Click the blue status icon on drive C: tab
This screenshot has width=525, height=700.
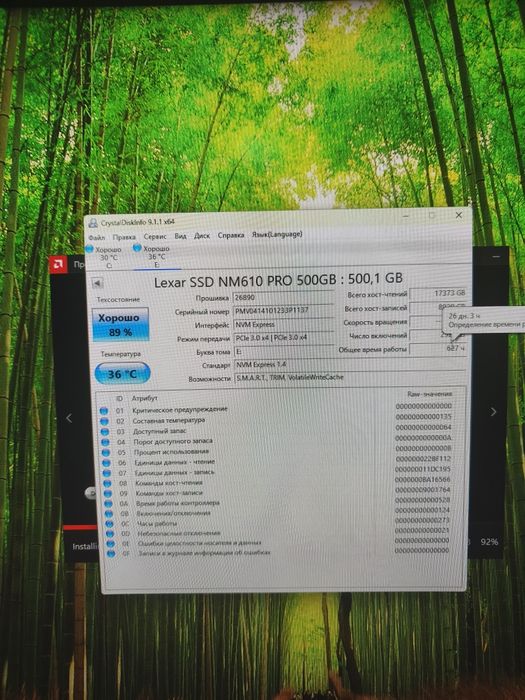tap(89, 249)
